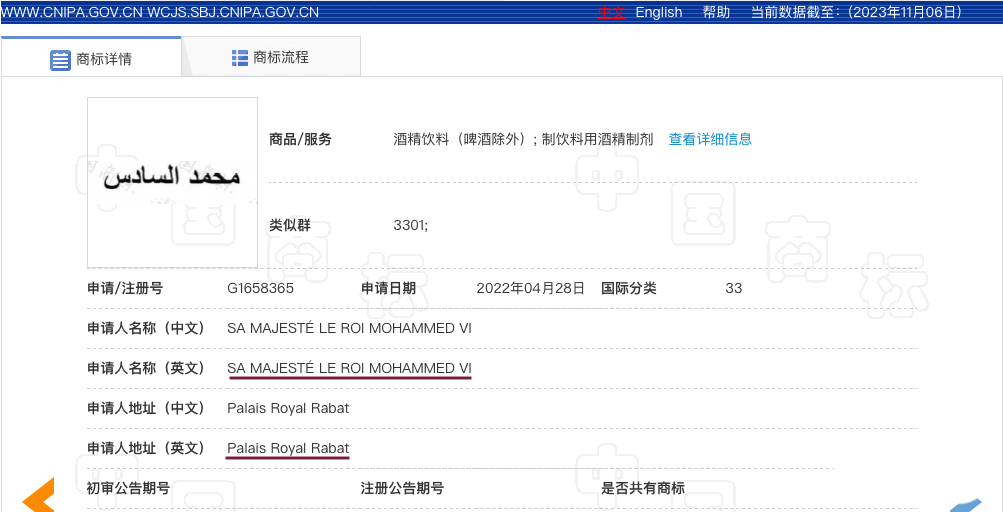Click the goods/services description text
Viewport: 1003px width, 512px height.
click(x=523, y=139)
